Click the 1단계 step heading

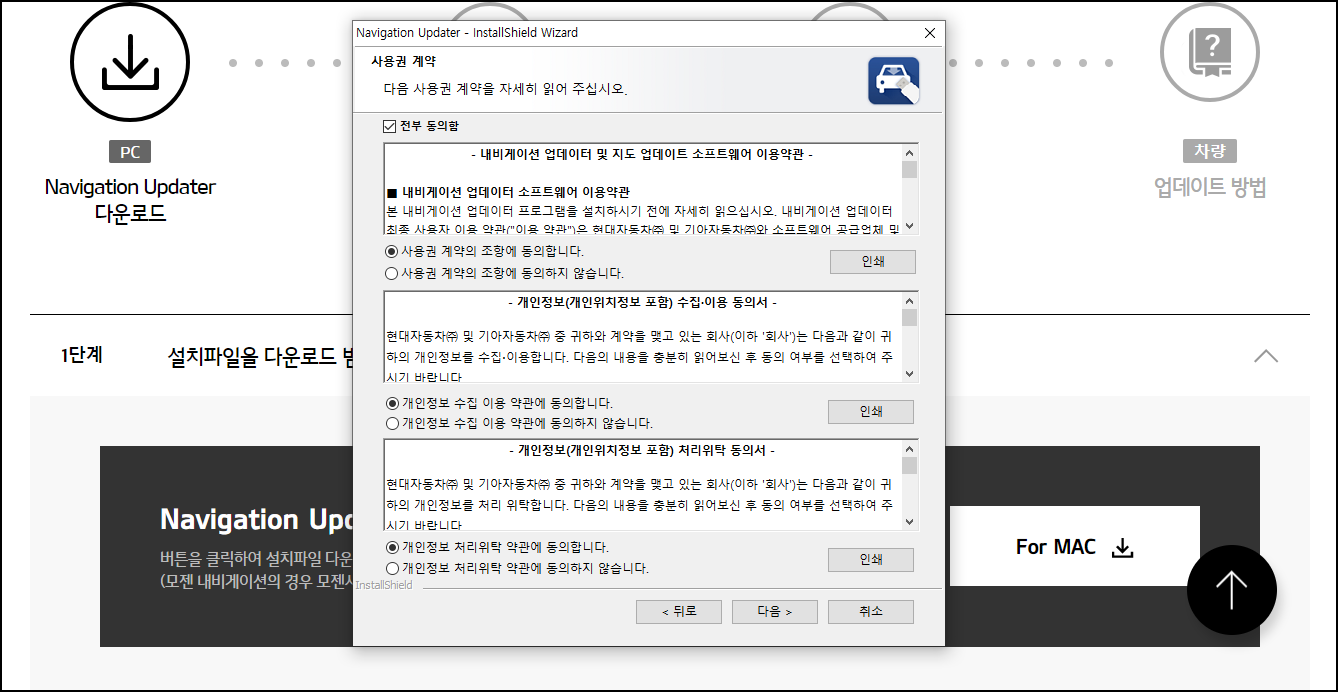tap(81, 355)
